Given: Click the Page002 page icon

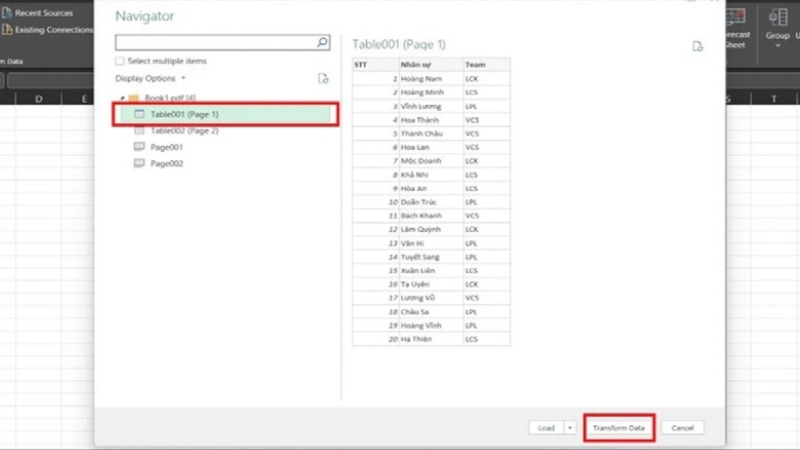Looking at the screenshot, I should [139, 163].
